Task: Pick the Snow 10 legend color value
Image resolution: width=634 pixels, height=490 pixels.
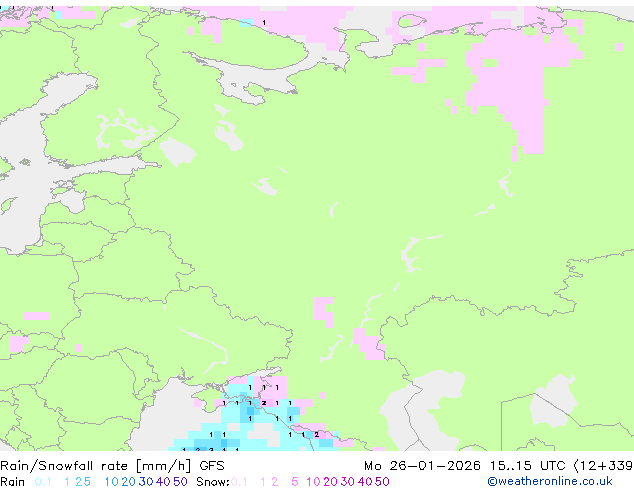Action: tap(313, 482)
